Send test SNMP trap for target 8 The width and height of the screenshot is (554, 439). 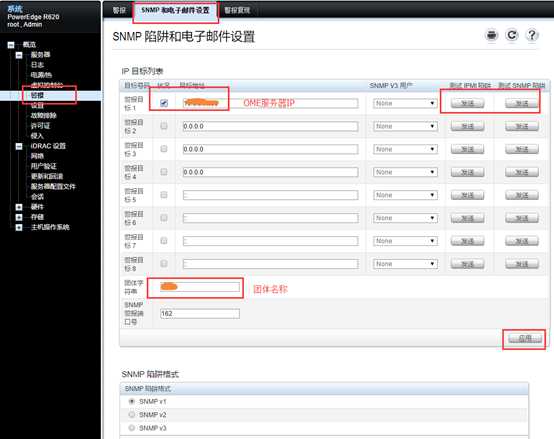tap(522, 264)
